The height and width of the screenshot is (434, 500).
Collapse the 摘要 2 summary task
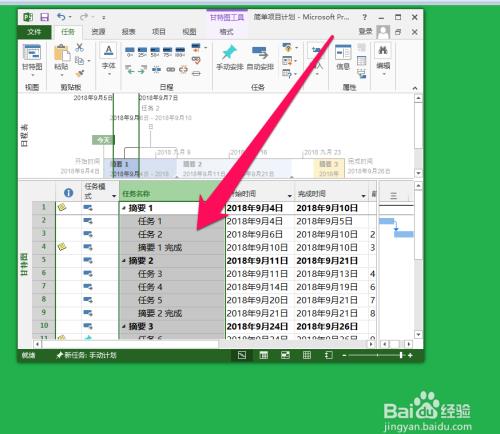click(124, 261)
